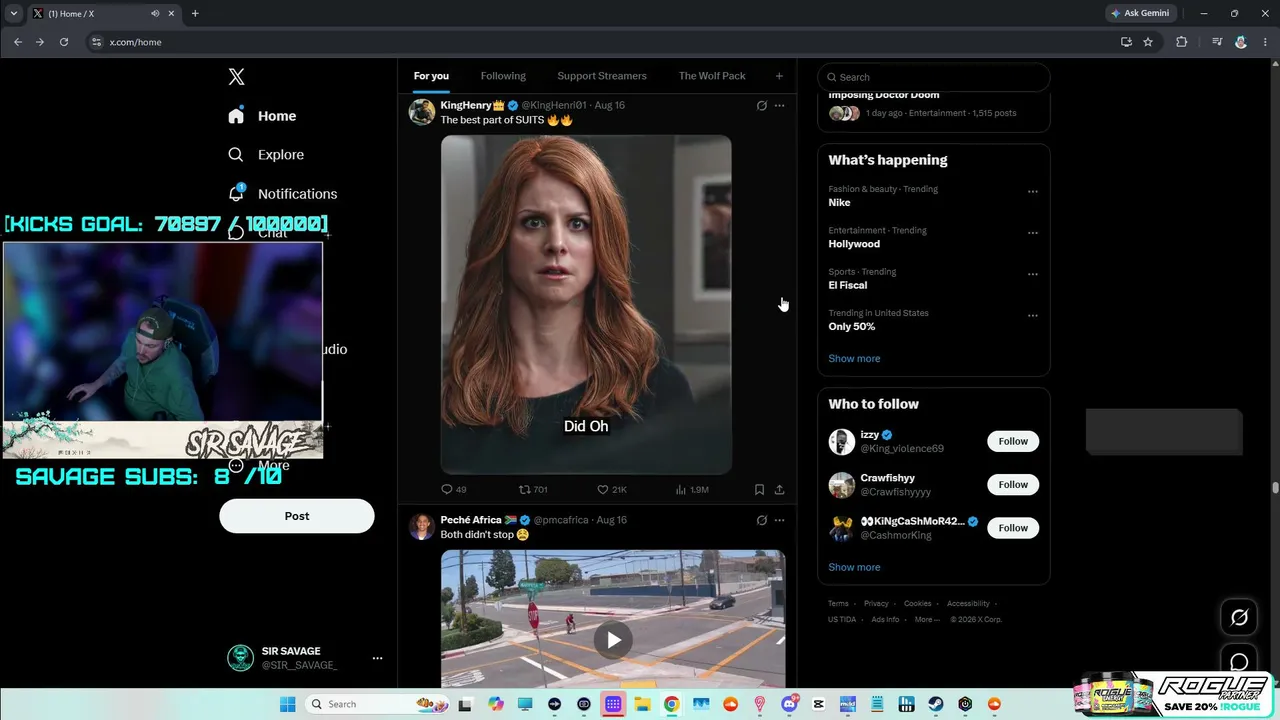This screenshot has height=720, width=1280.
Task: Like KingHenry's SUITS post
Action: (x=611, y=489)
